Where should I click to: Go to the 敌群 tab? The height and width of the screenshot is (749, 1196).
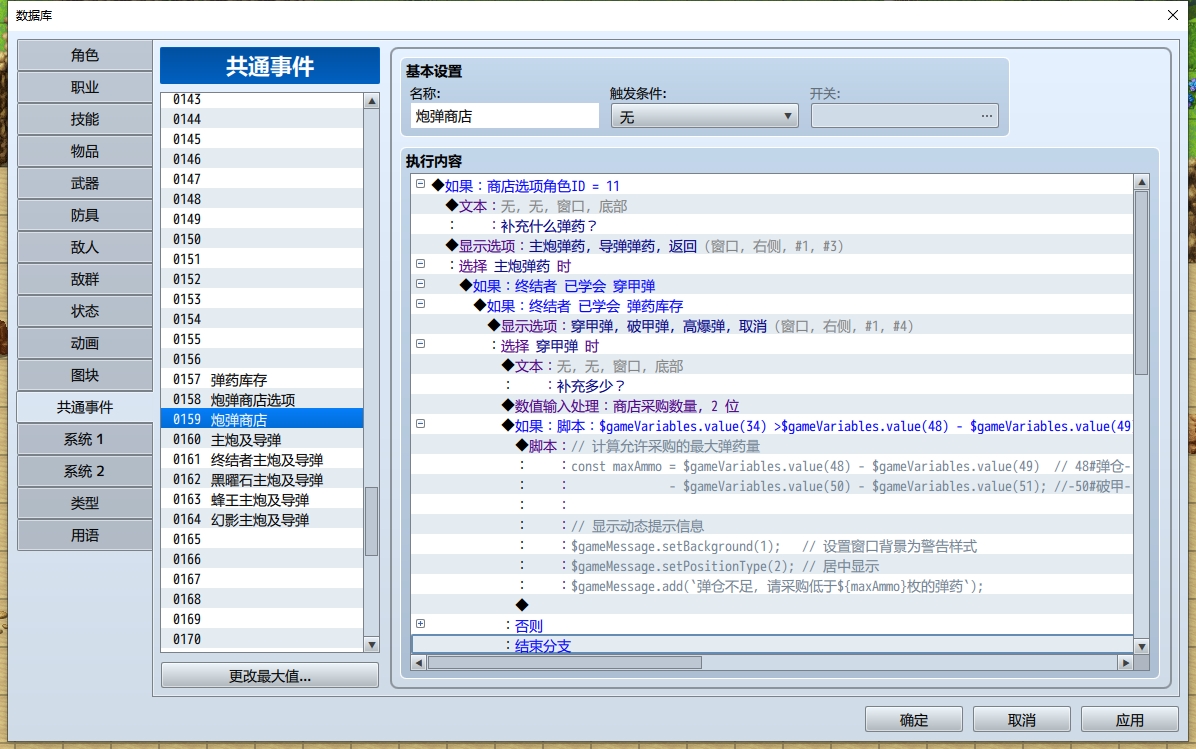click(85, 280)
